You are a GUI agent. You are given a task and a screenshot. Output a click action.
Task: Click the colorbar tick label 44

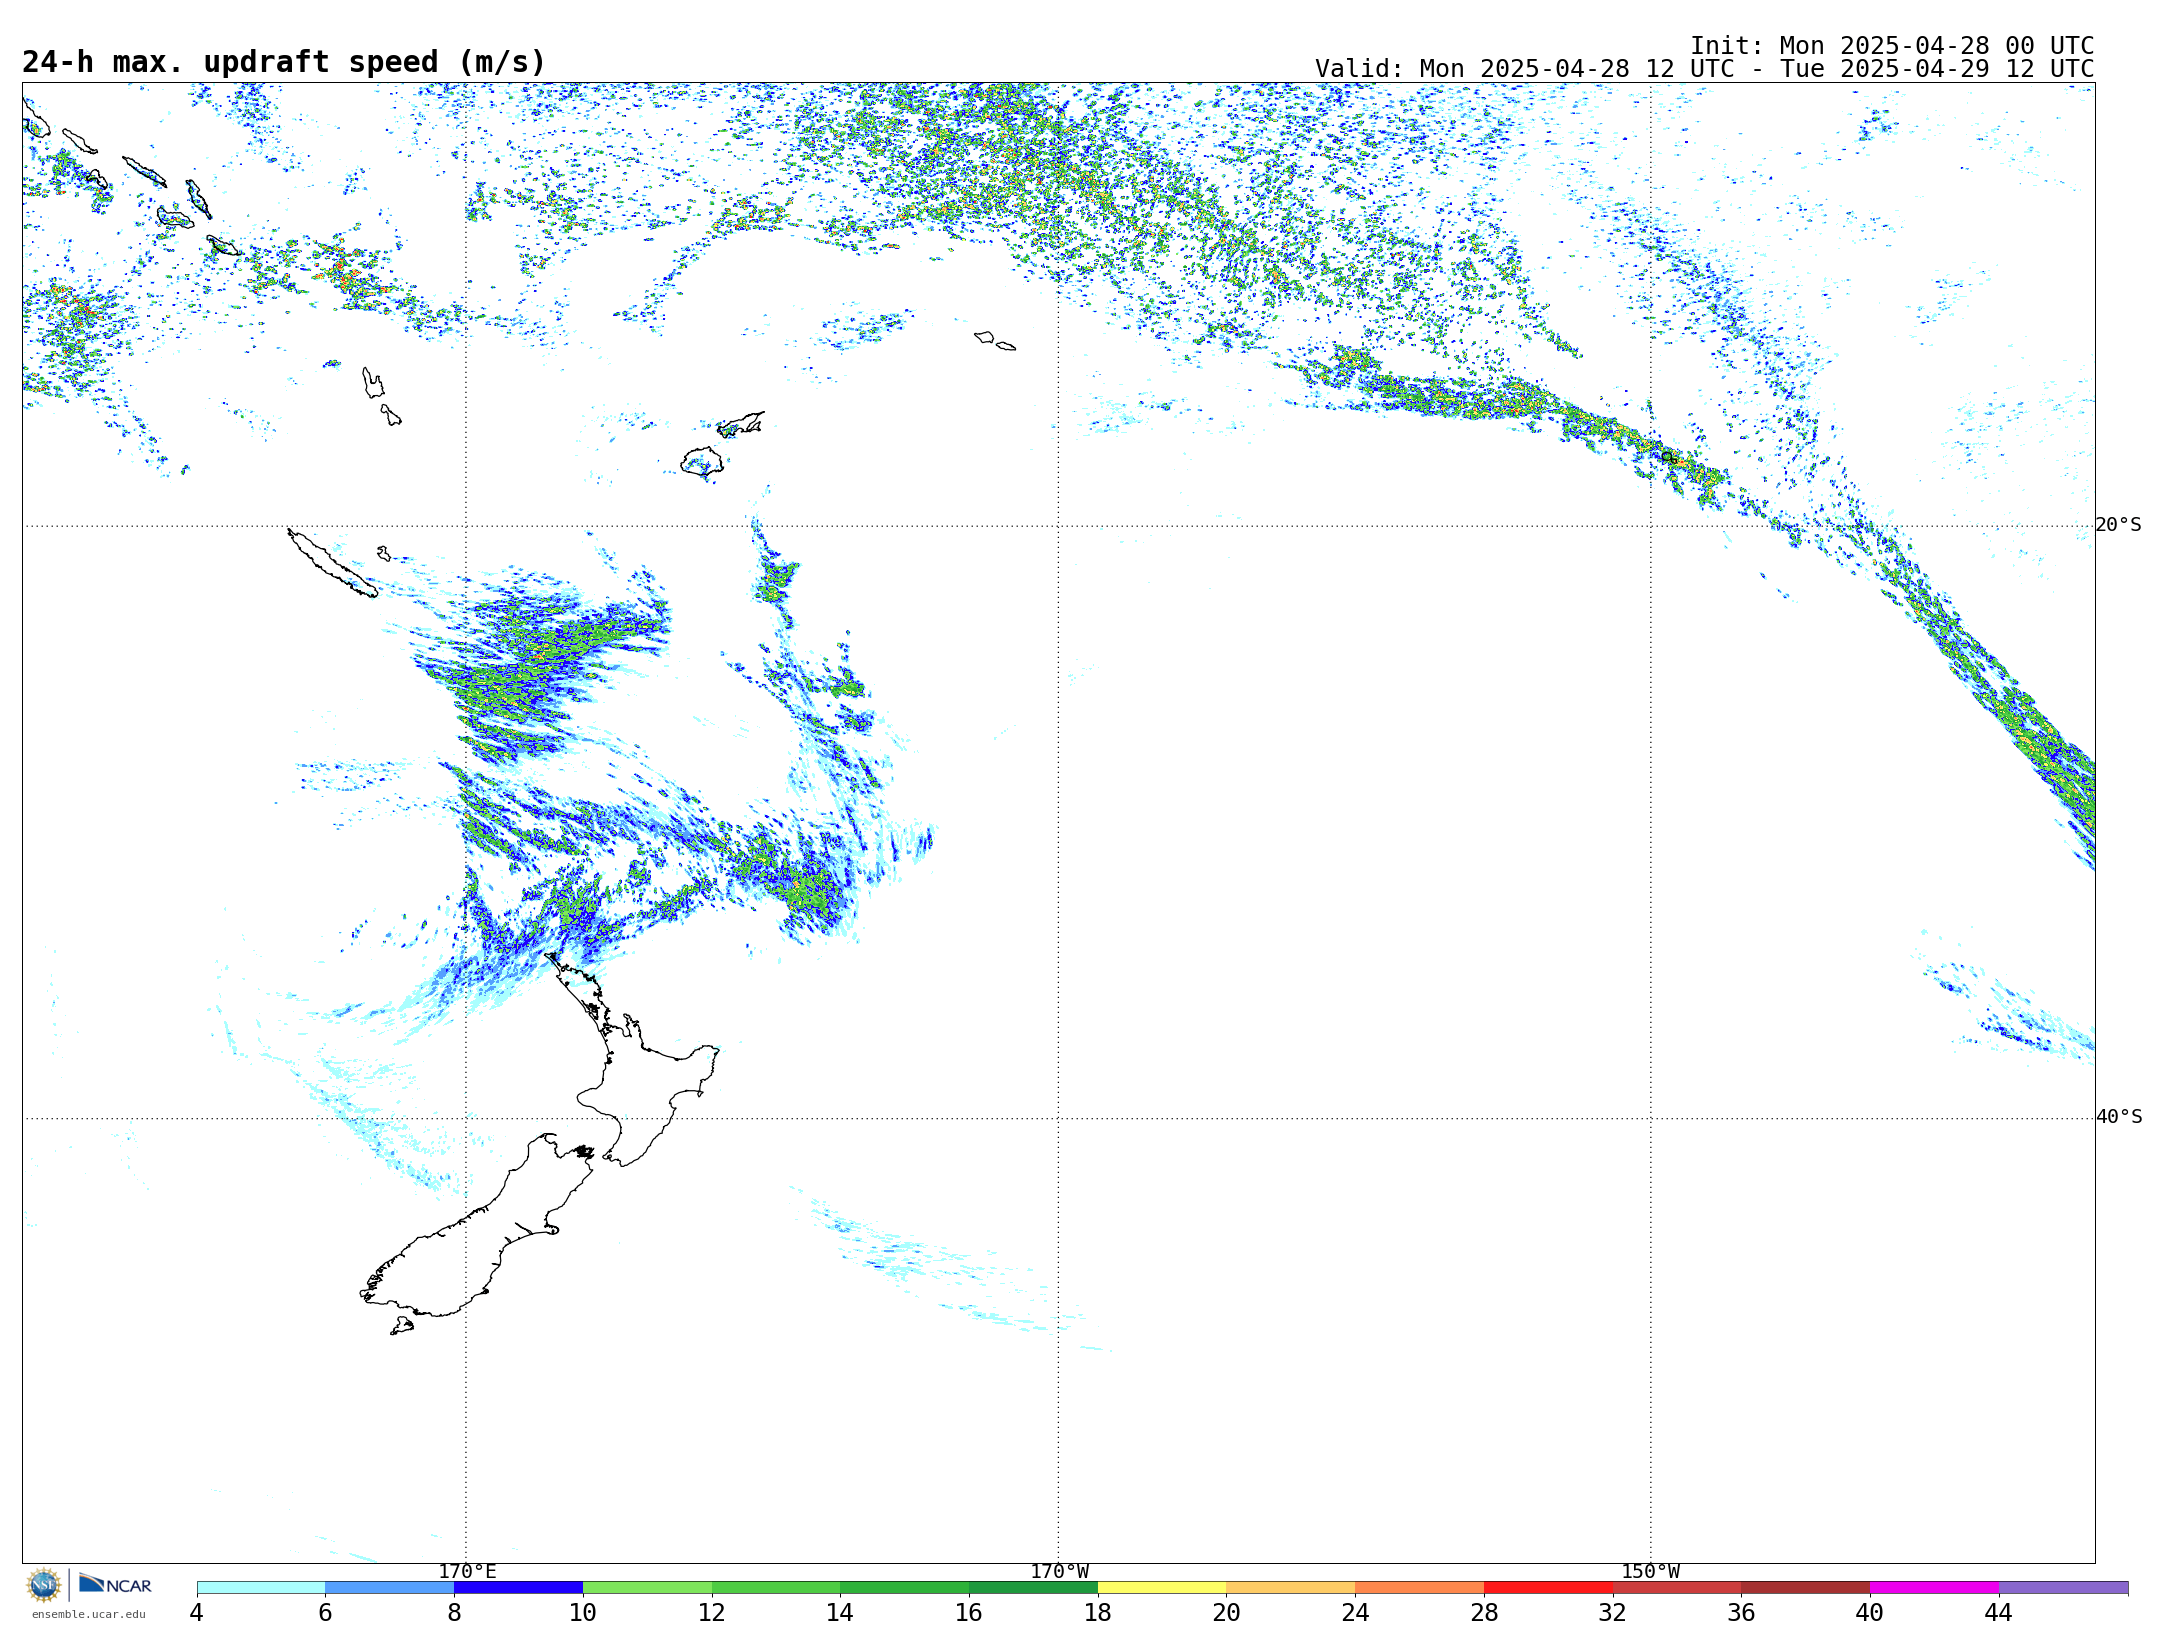pos(1998,1612)
